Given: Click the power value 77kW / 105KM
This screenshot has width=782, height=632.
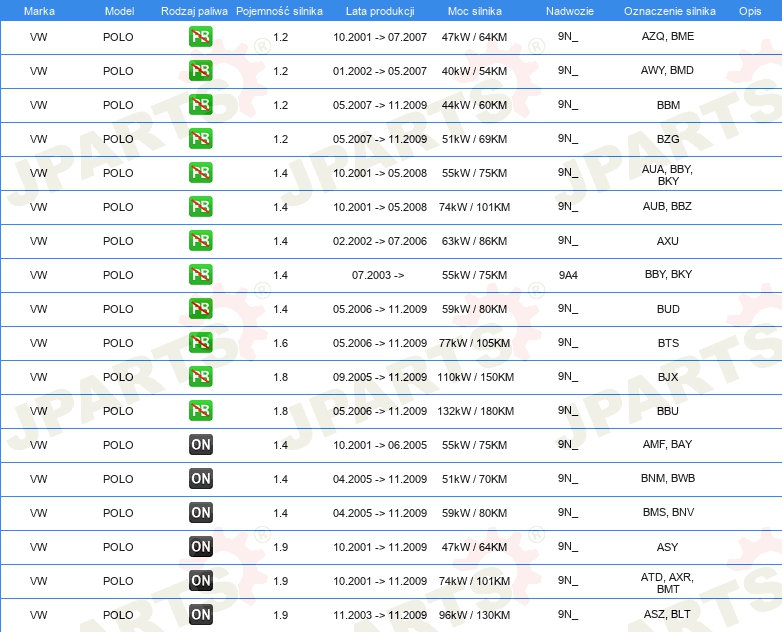Looking at the screenshot, I should 474,343.
